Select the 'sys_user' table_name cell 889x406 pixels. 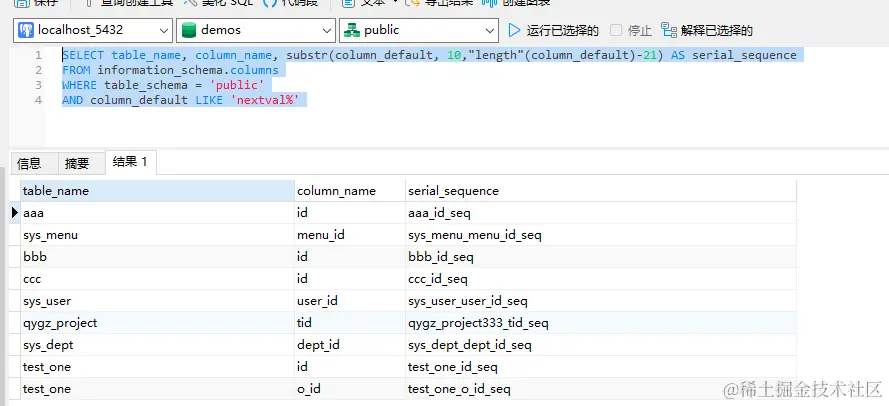[158, 301]
